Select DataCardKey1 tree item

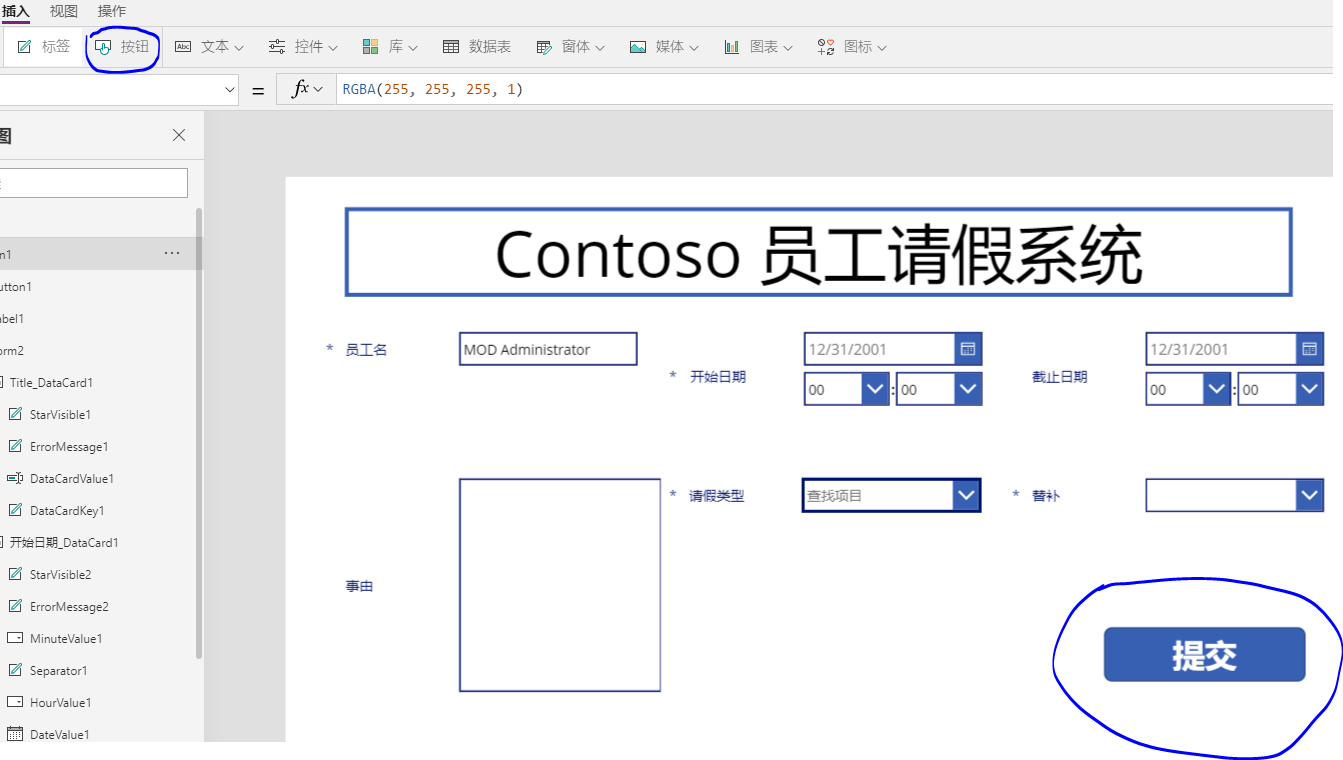(67, 511)
